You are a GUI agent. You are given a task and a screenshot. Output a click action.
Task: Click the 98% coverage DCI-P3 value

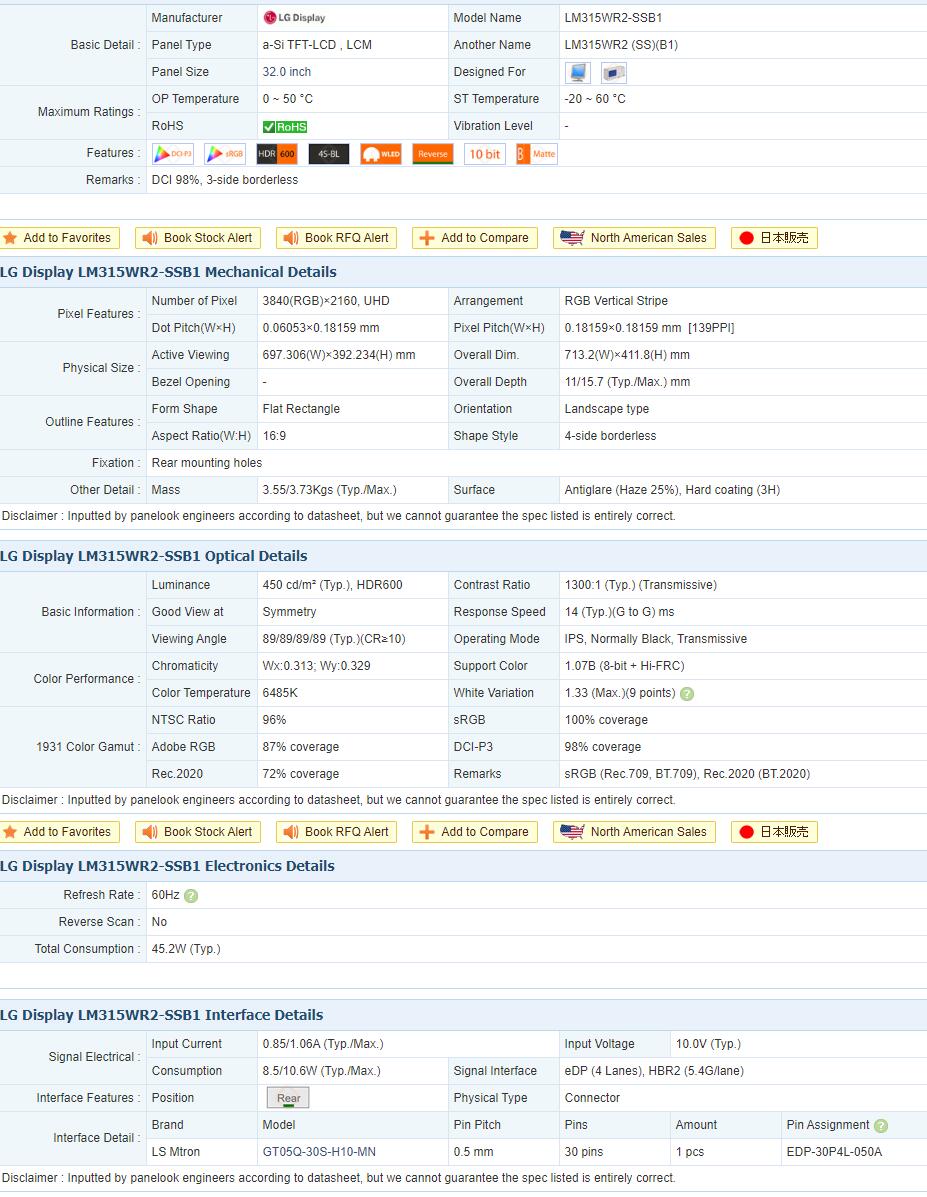602,747
